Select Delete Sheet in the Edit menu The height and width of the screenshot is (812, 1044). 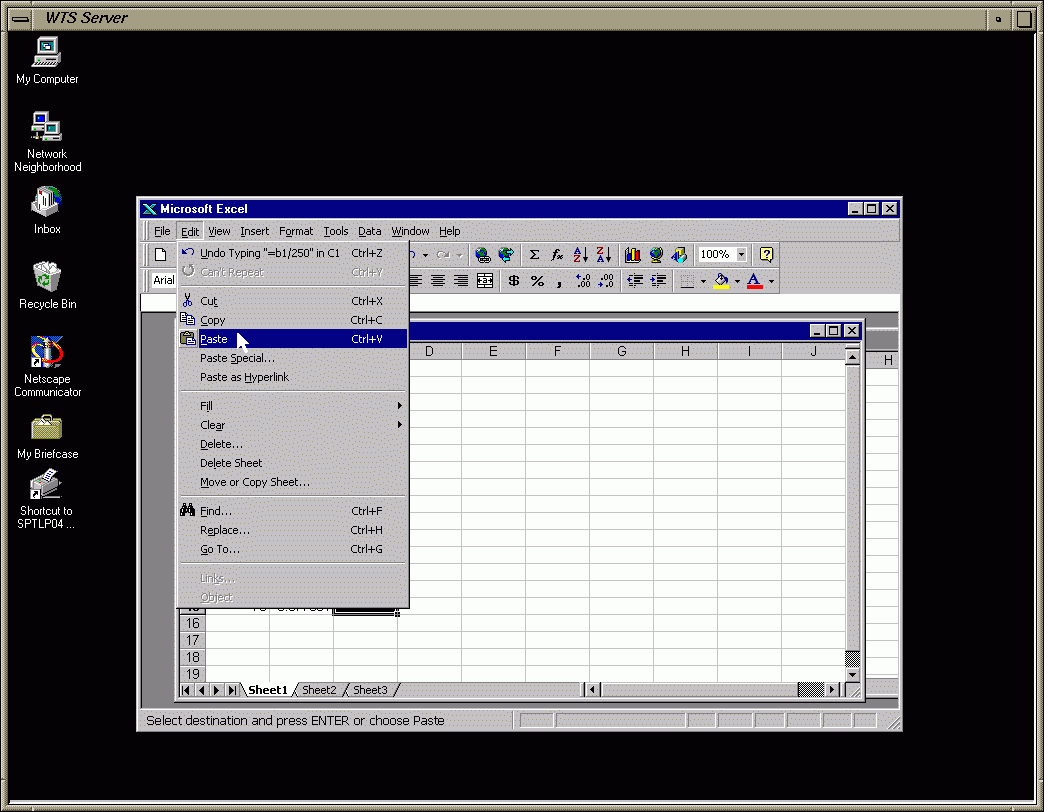231,463
